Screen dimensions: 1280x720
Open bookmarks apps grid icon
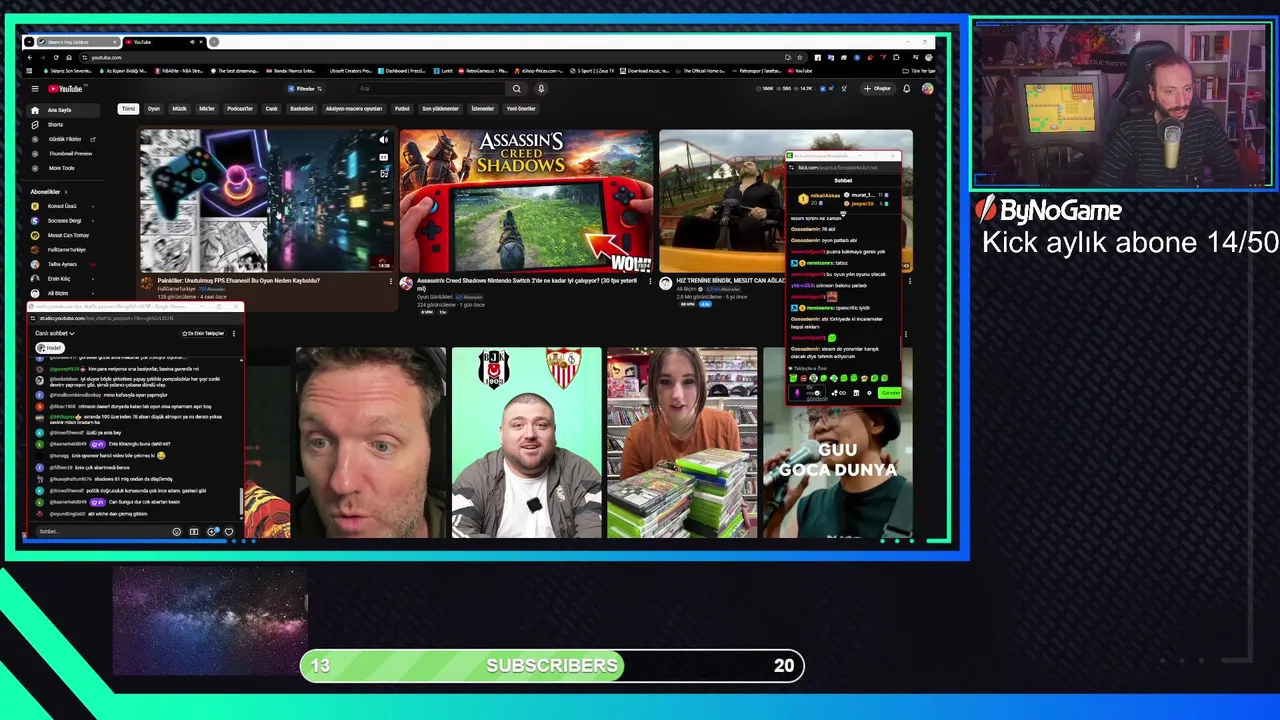click(x=29, y=71)
